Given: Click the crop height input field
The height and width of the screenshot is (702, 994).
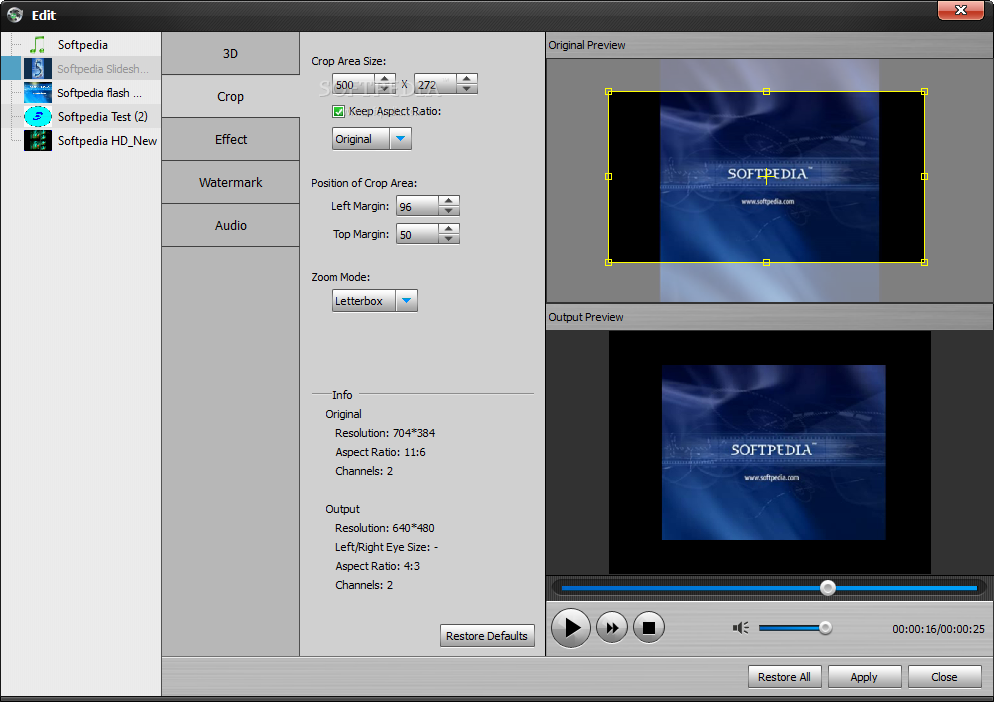Looking at the screenshot, I should [436, 84].
